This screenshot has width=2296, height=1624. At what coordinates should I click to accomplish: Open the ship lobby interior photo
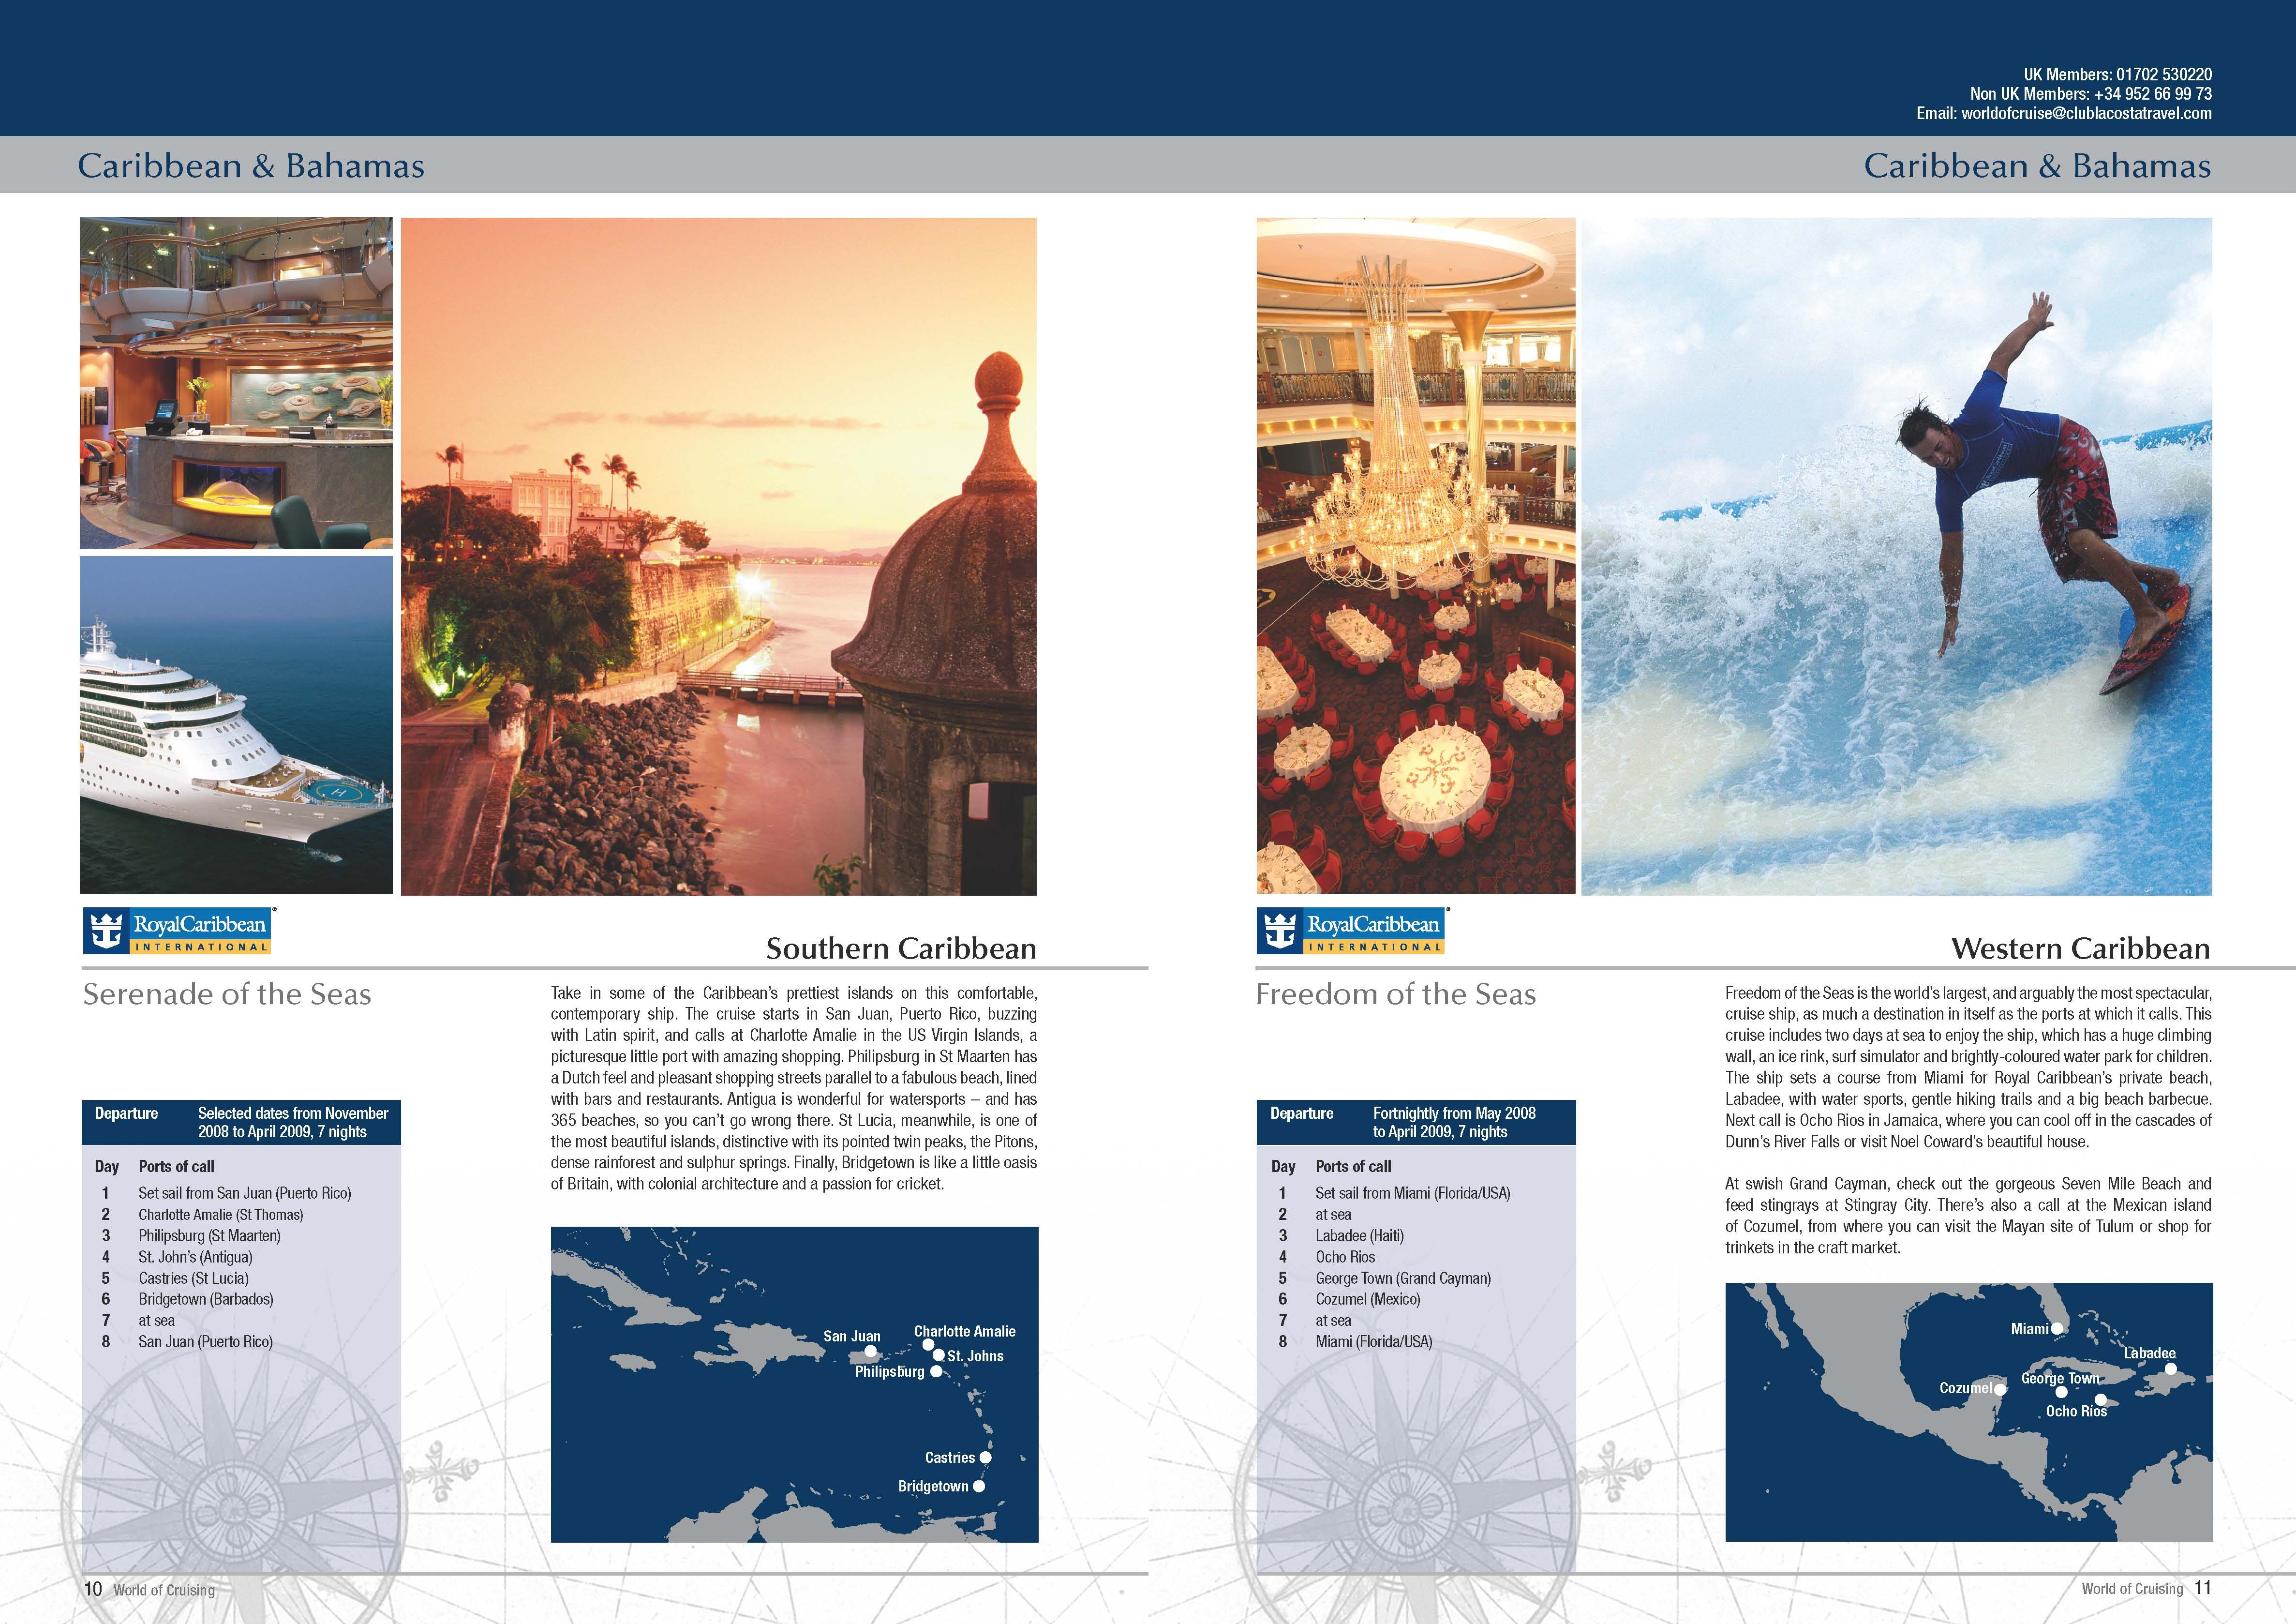[236, 383]
